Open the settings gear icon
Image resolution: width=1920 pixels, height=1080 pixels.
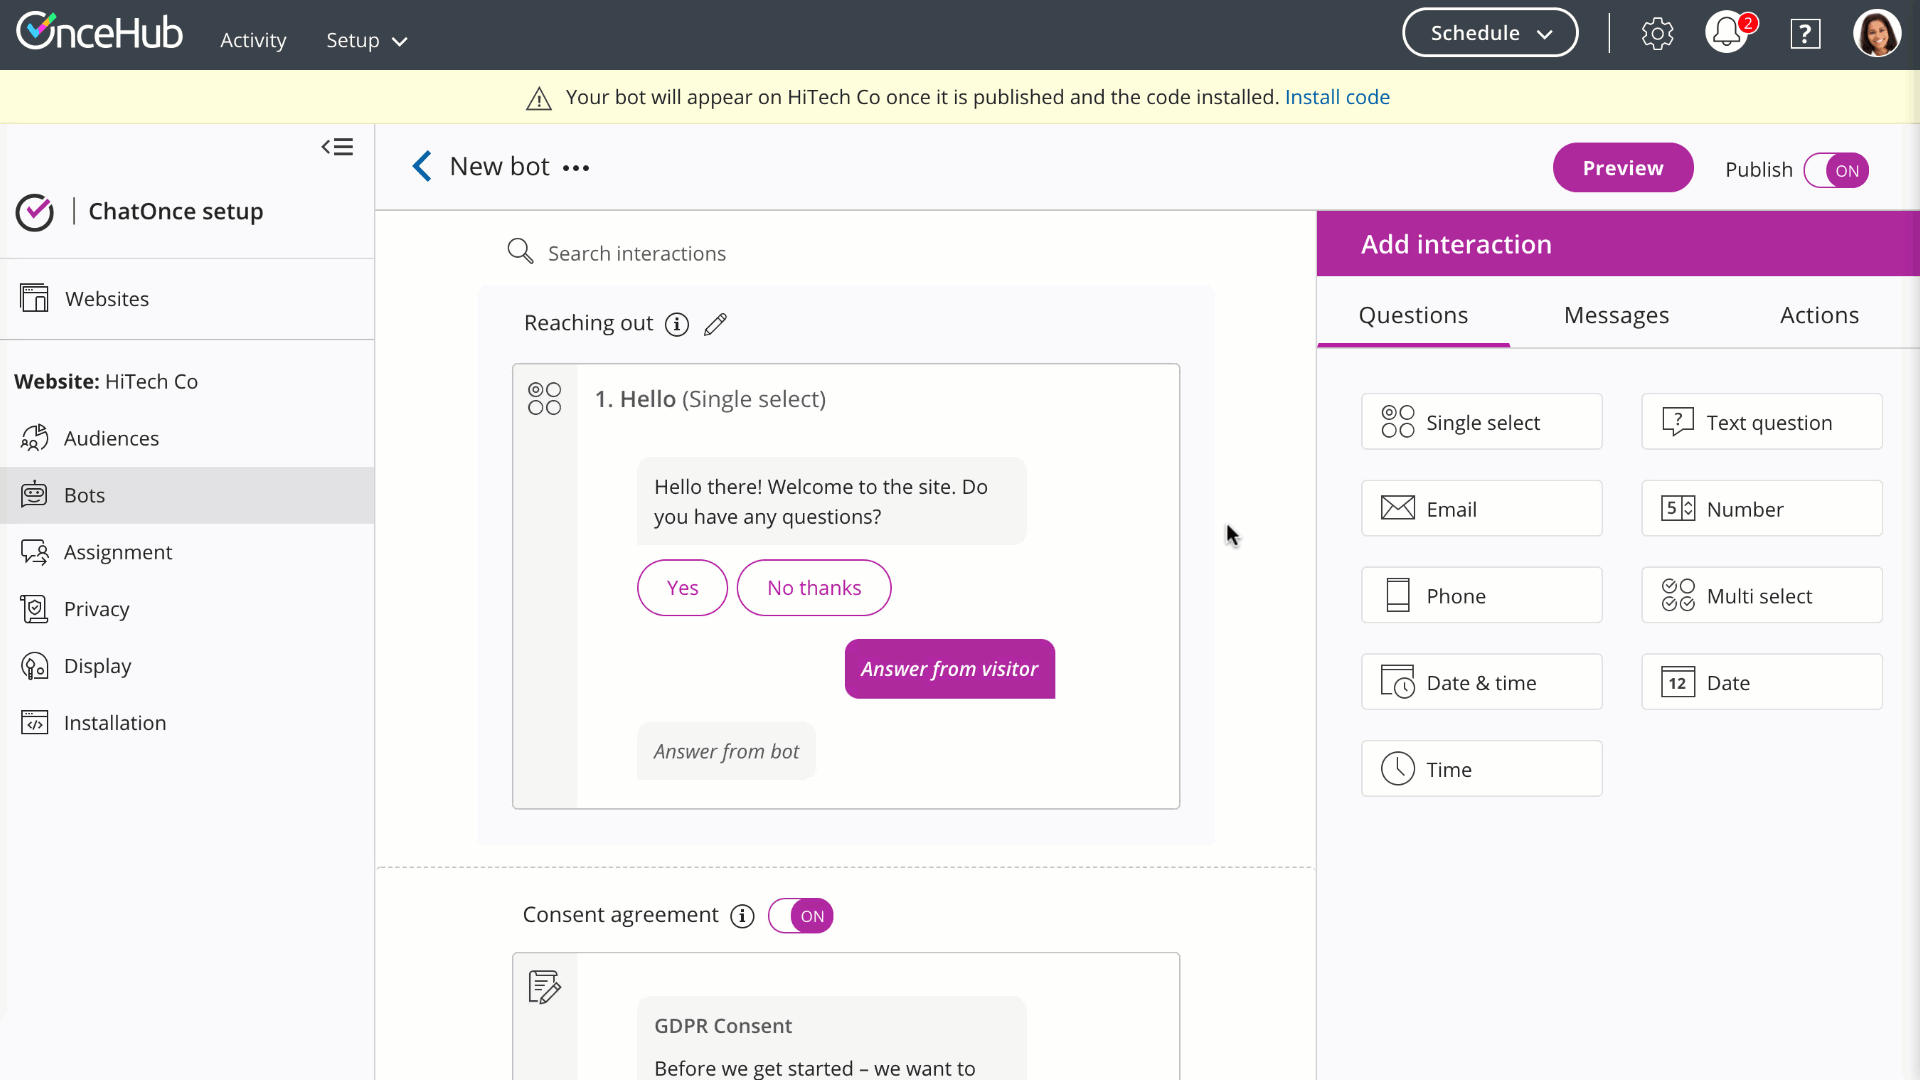pyautogui.click(x=1657, y=34)
